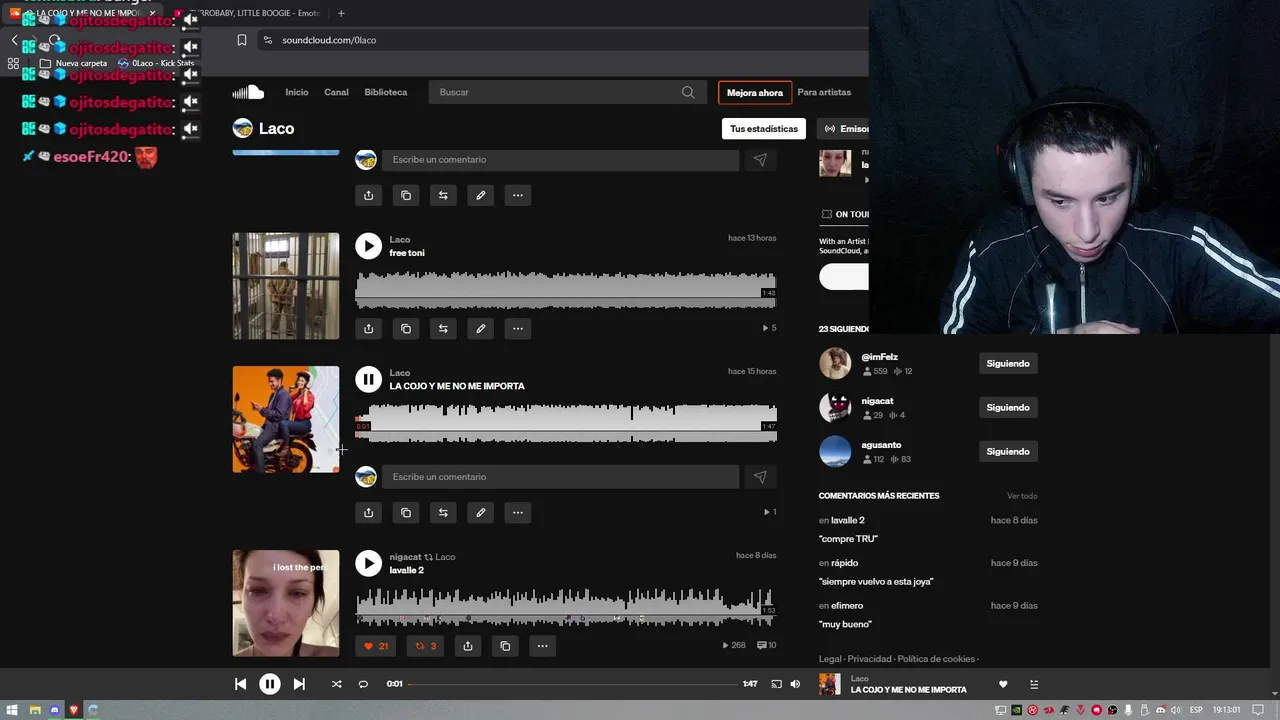The width and height of the screenshot is (1280, 720).
Task: Unfollow @imFelz via Siguiendo button
Action: point(1008,363)
